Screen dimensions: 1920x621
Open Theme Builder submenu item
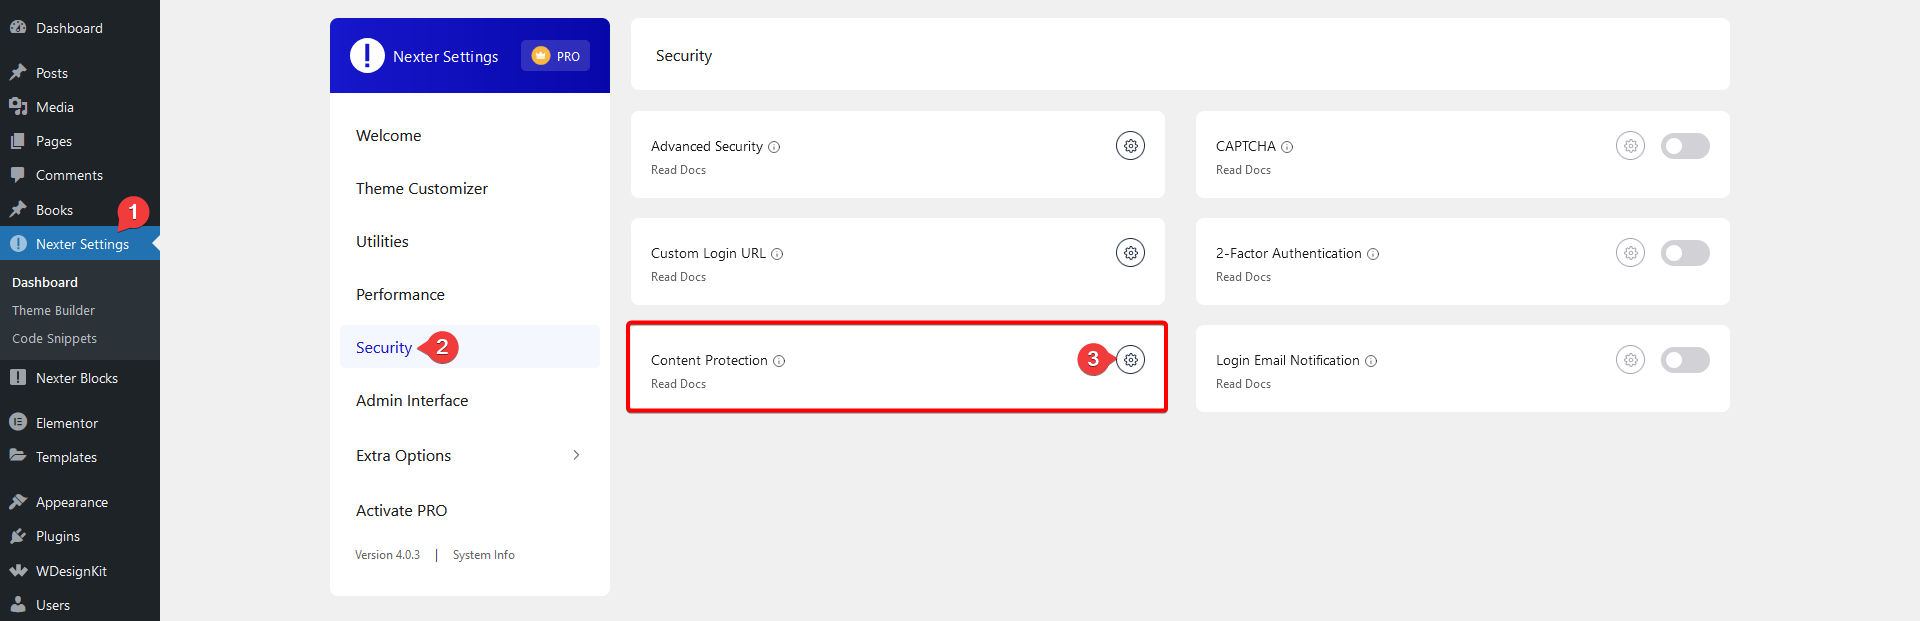pyautogui.click(x=53, y=311)
